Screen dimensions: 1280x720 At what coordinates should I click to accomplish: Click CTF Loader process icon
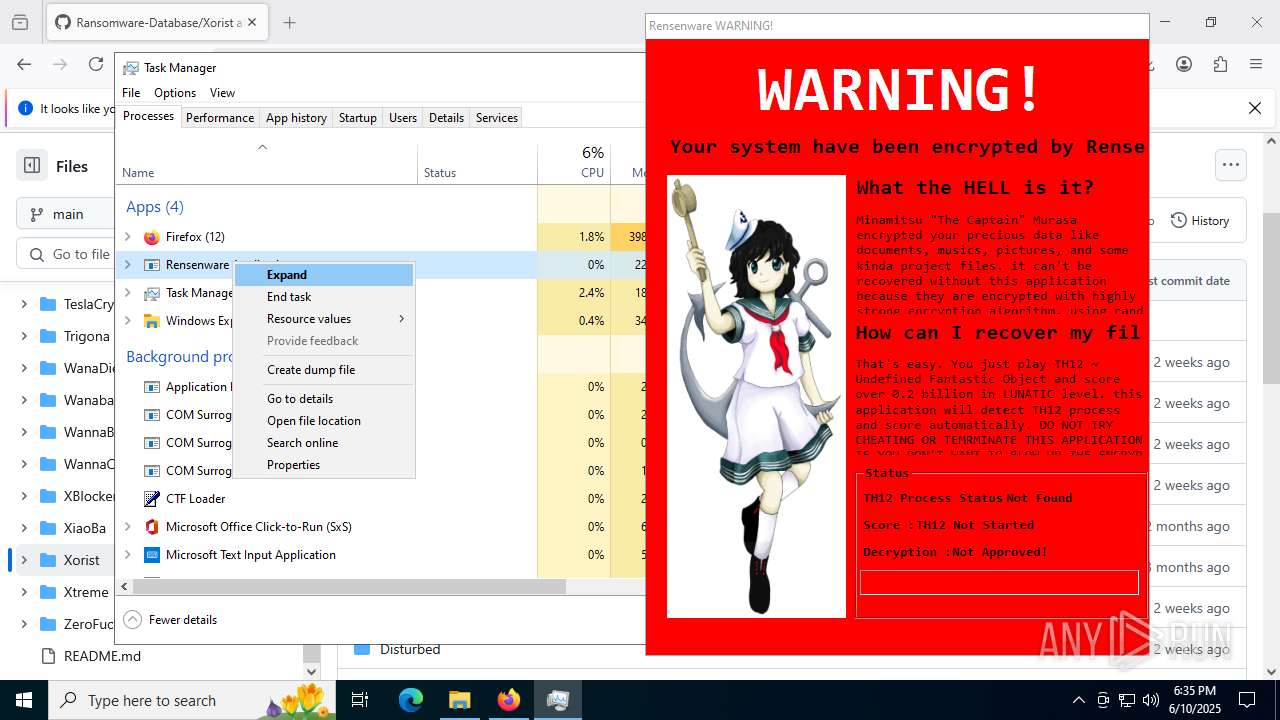click(x=152, y=499)
